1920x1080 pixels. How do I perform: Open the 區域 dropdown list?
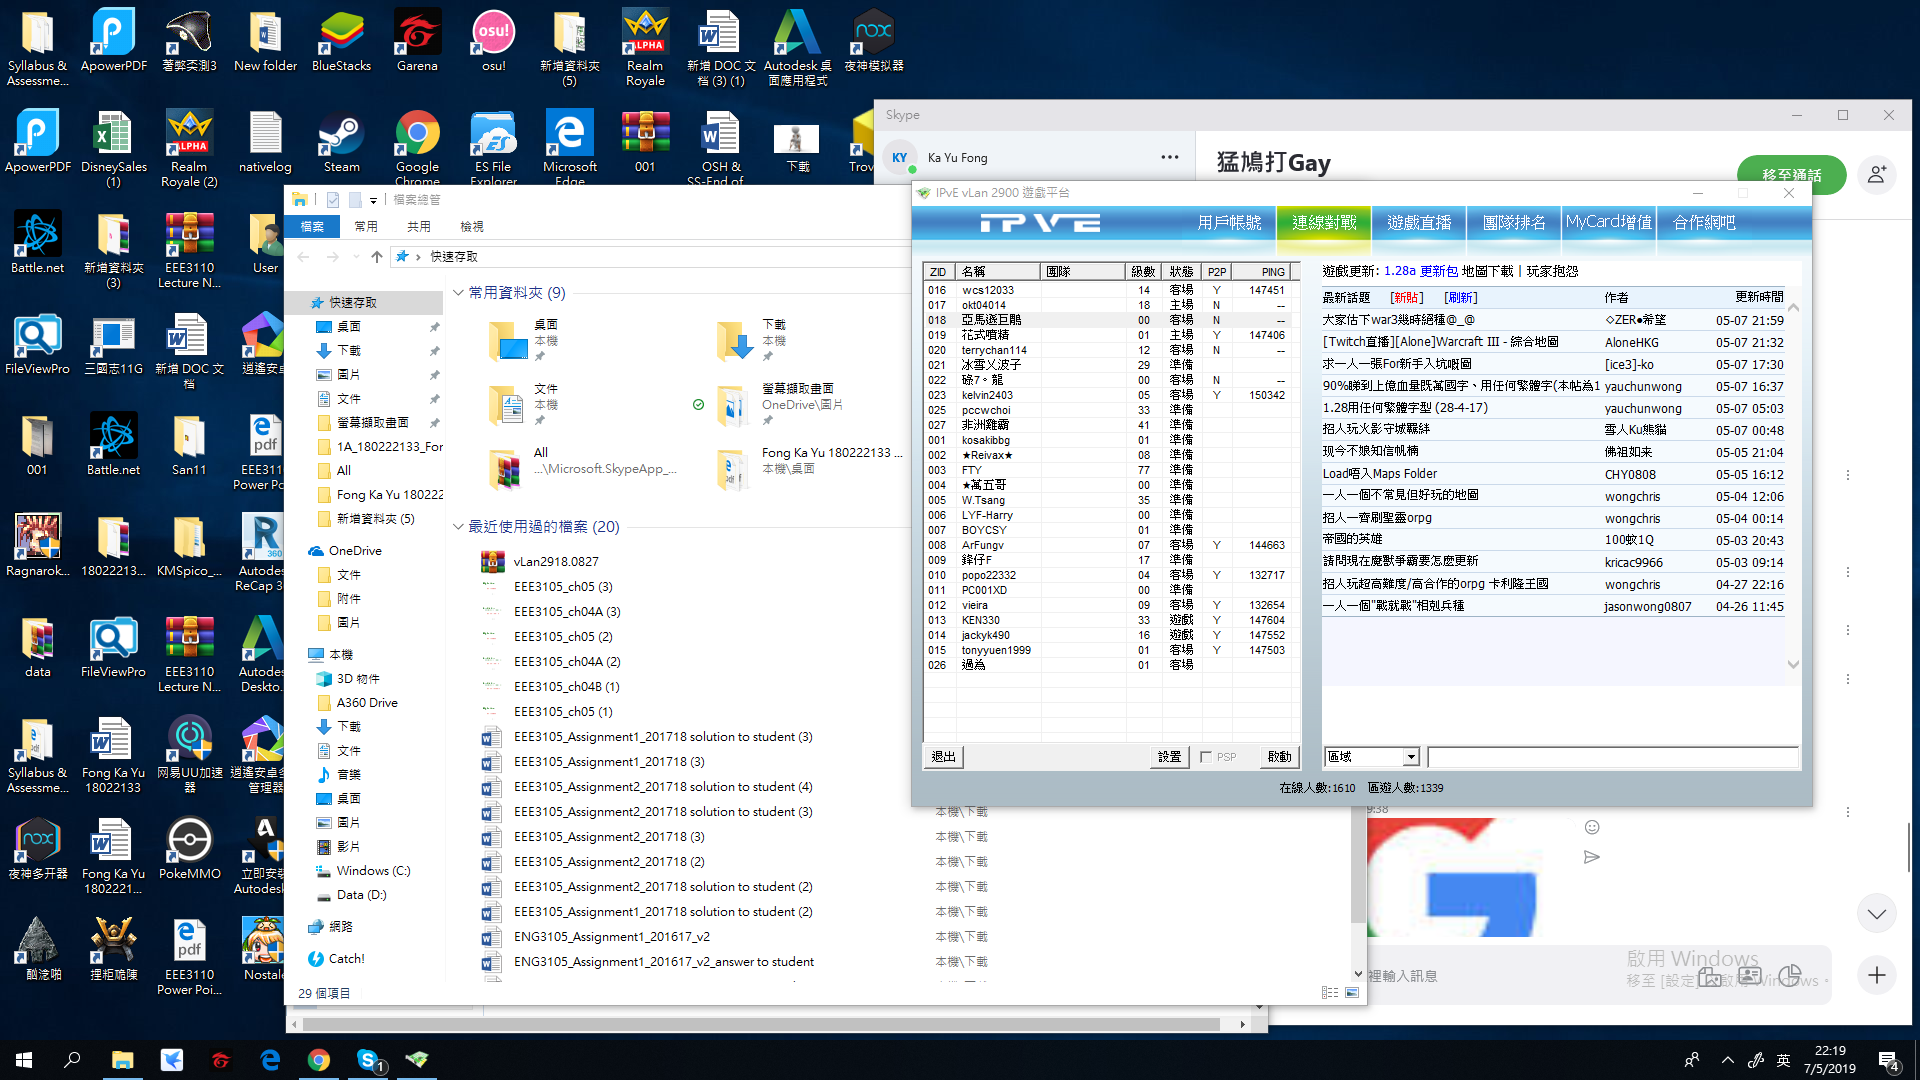1410,757
